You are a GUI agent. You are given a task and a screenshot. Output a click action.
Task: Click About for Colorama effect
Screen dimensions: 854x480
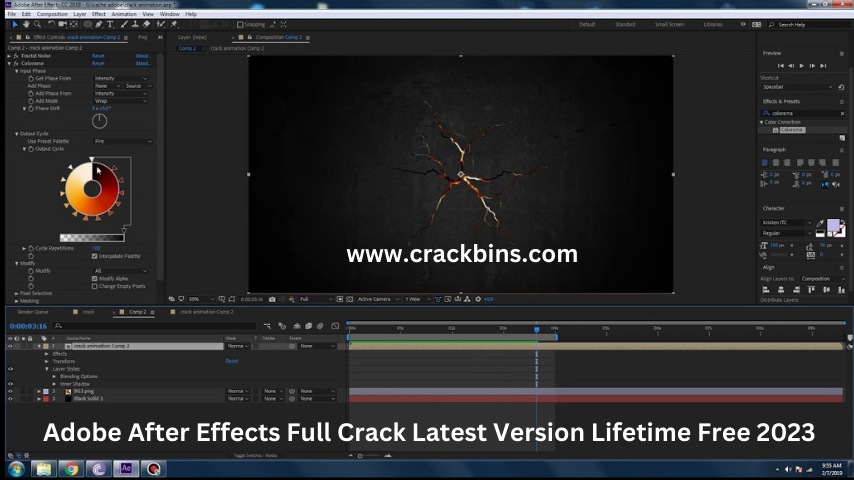point(143,63)
